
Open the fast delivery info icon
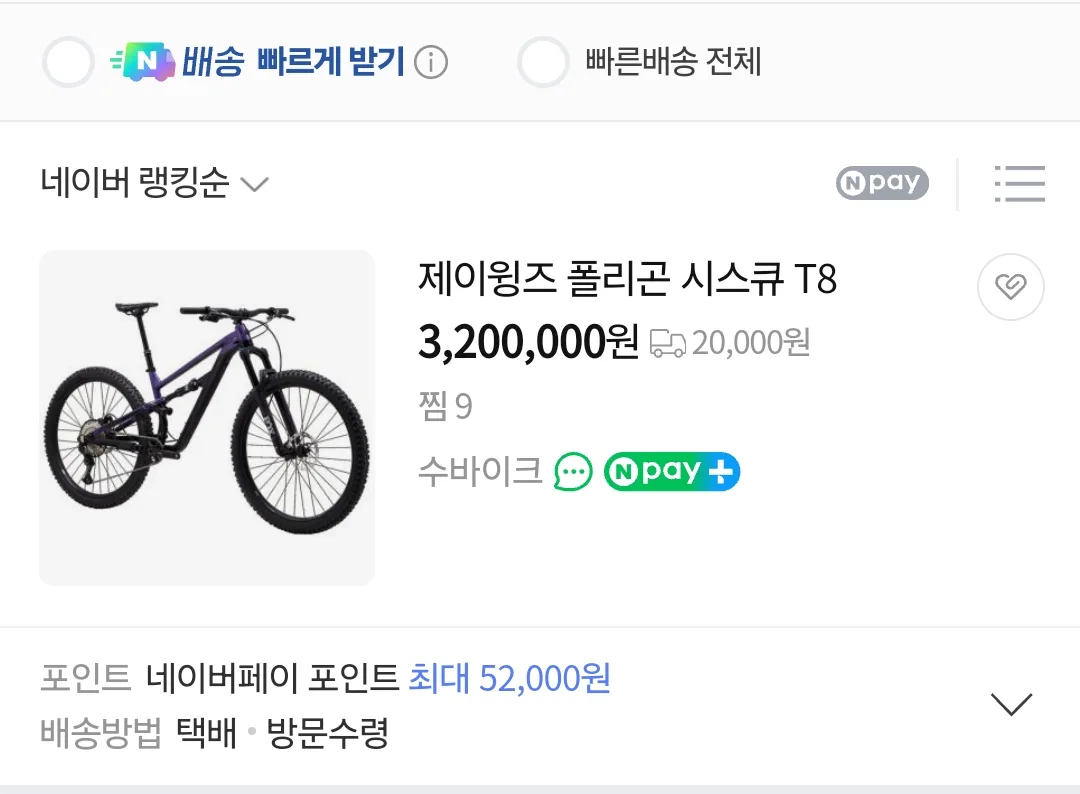point(431,63)
